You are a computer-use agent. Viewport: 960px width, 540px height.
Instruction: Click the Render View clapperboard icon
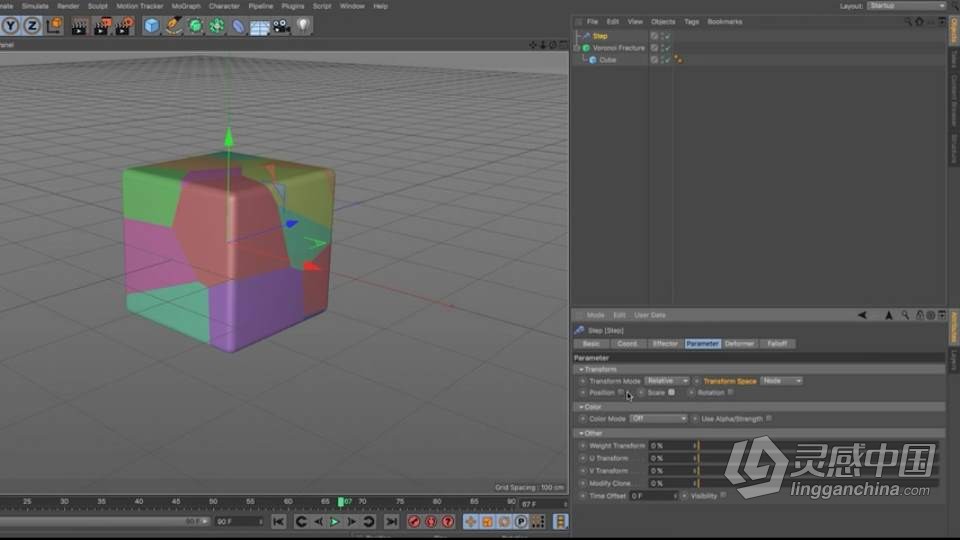79,25
